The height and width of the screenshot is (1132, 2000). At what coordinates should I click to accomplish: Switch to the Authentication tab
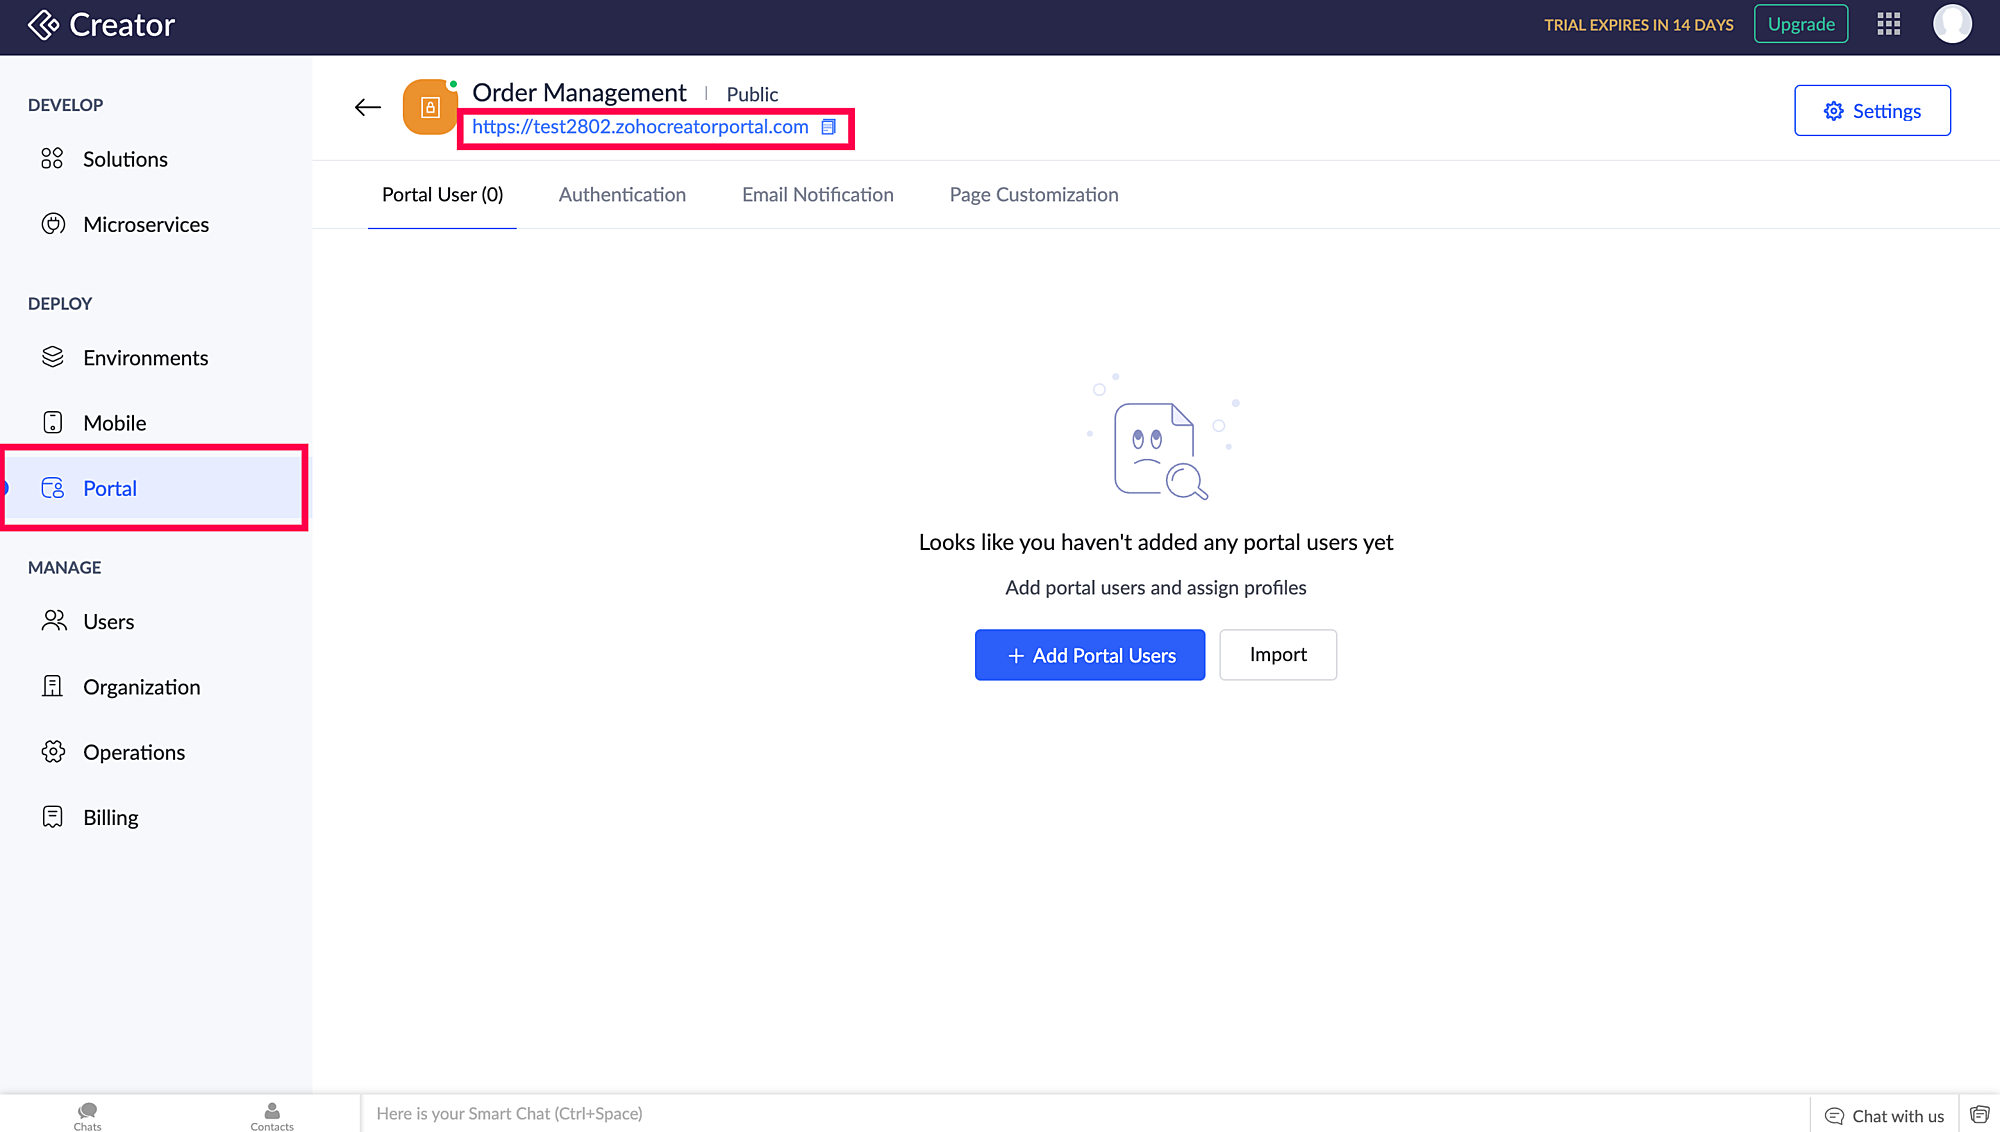622,195
